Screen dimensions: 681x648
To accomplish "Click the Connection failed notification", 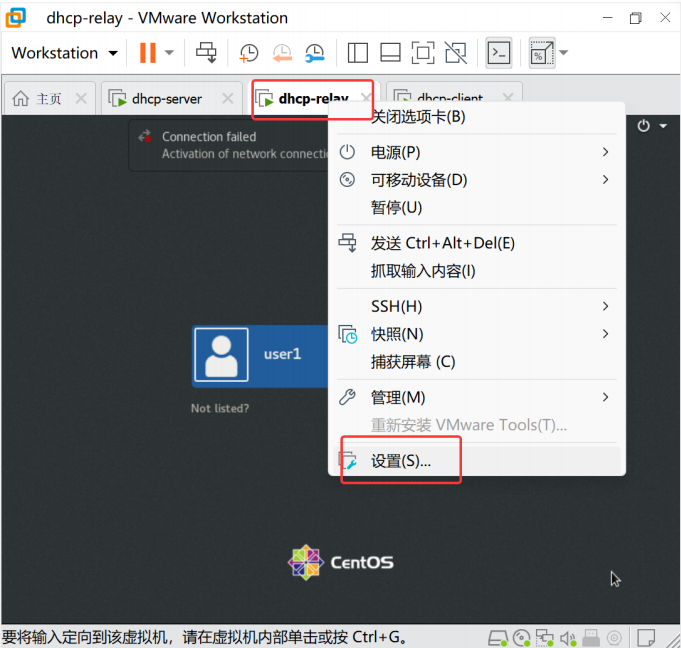I will (x=229, y=145).
